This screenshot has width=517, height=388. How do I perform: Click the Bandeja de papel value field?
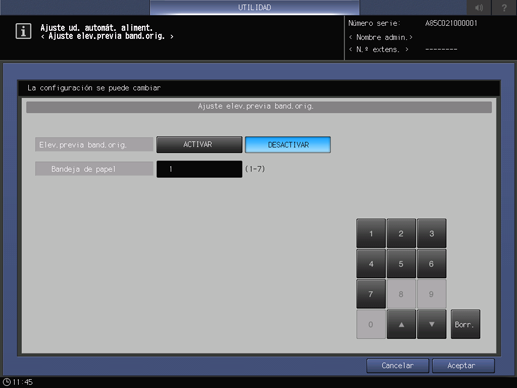(x=199, y=169)
